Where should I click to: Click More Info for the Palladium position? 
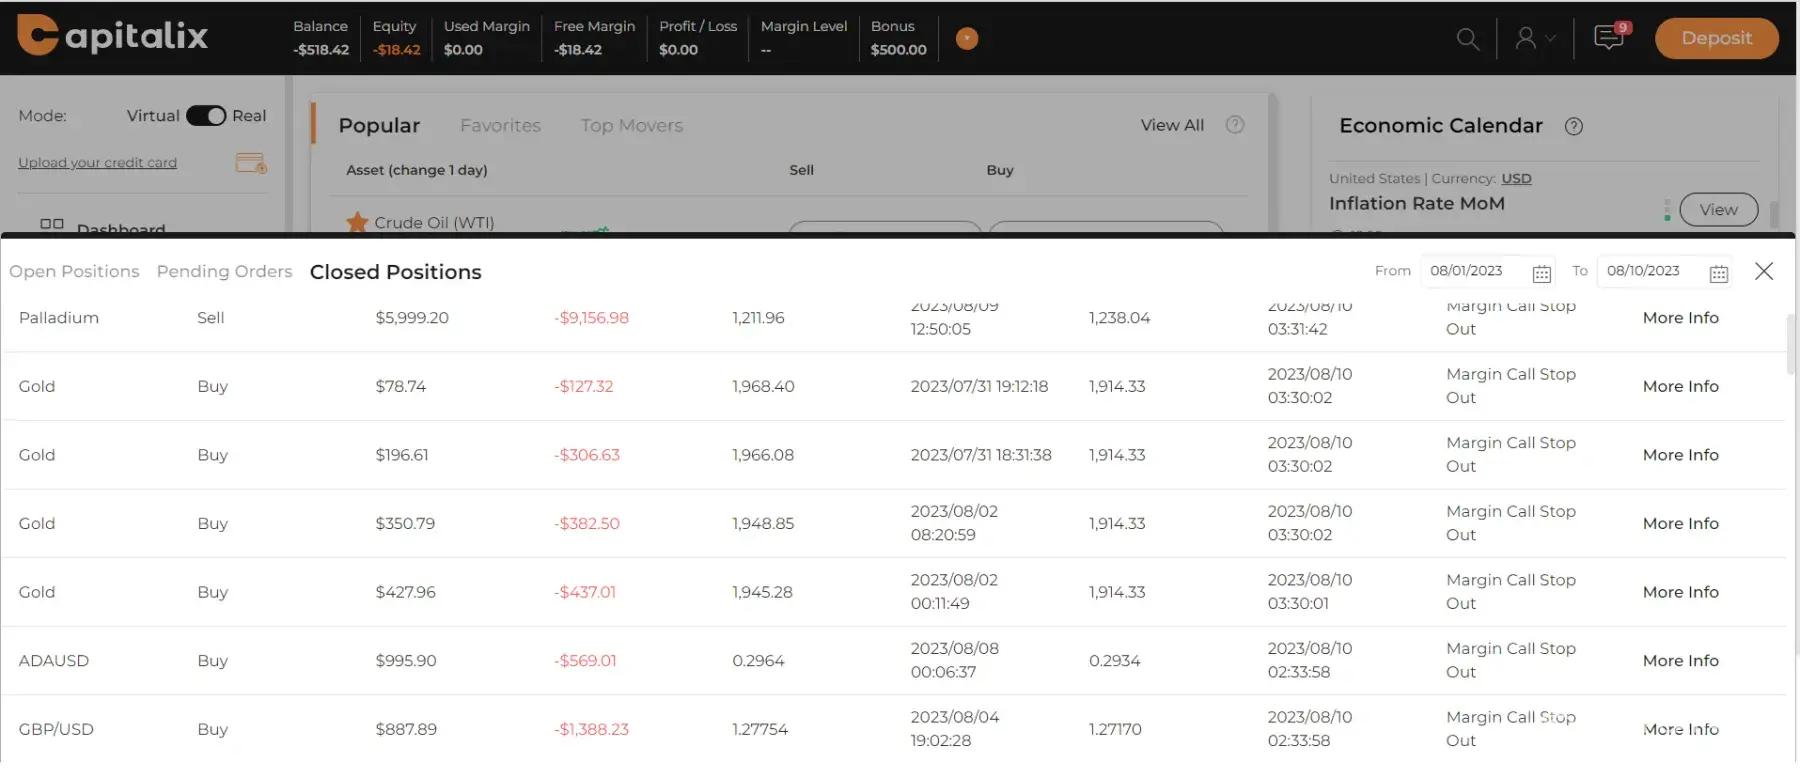tap(1680, 318)
